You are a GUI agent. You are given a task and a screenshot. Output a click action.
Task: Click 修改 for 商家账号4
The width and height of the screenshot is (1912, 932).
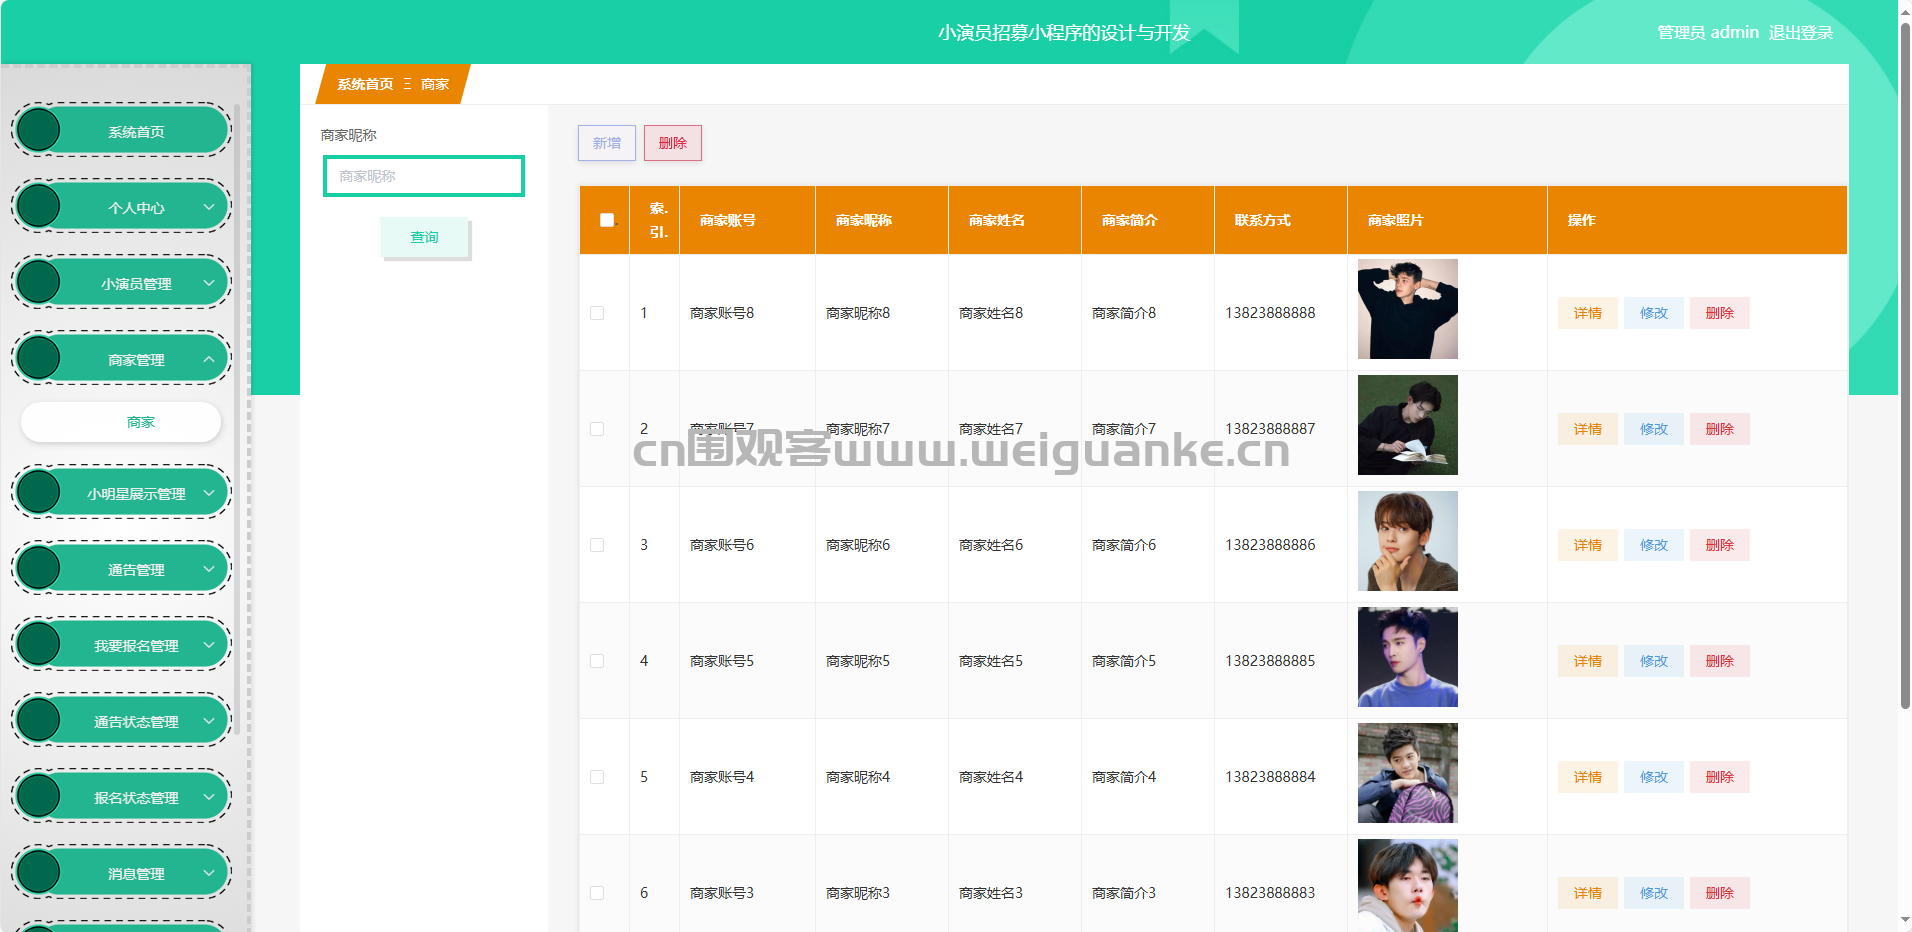1654,777
